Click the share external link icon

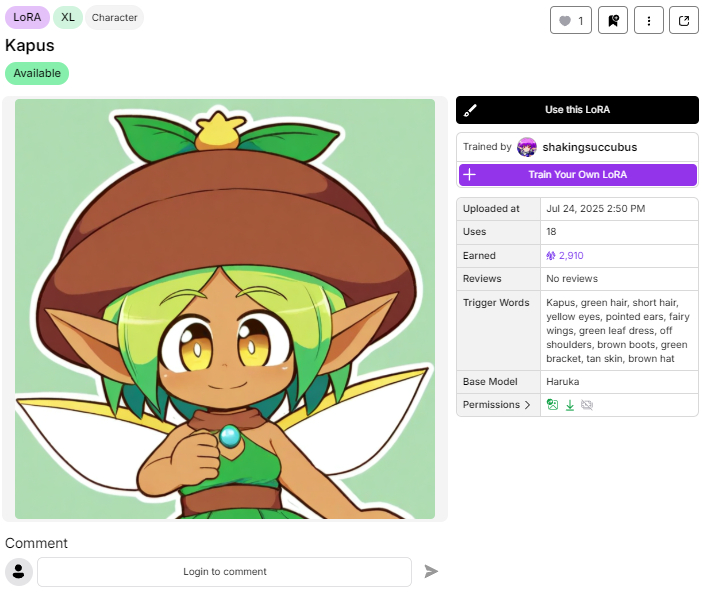[684, 20]
